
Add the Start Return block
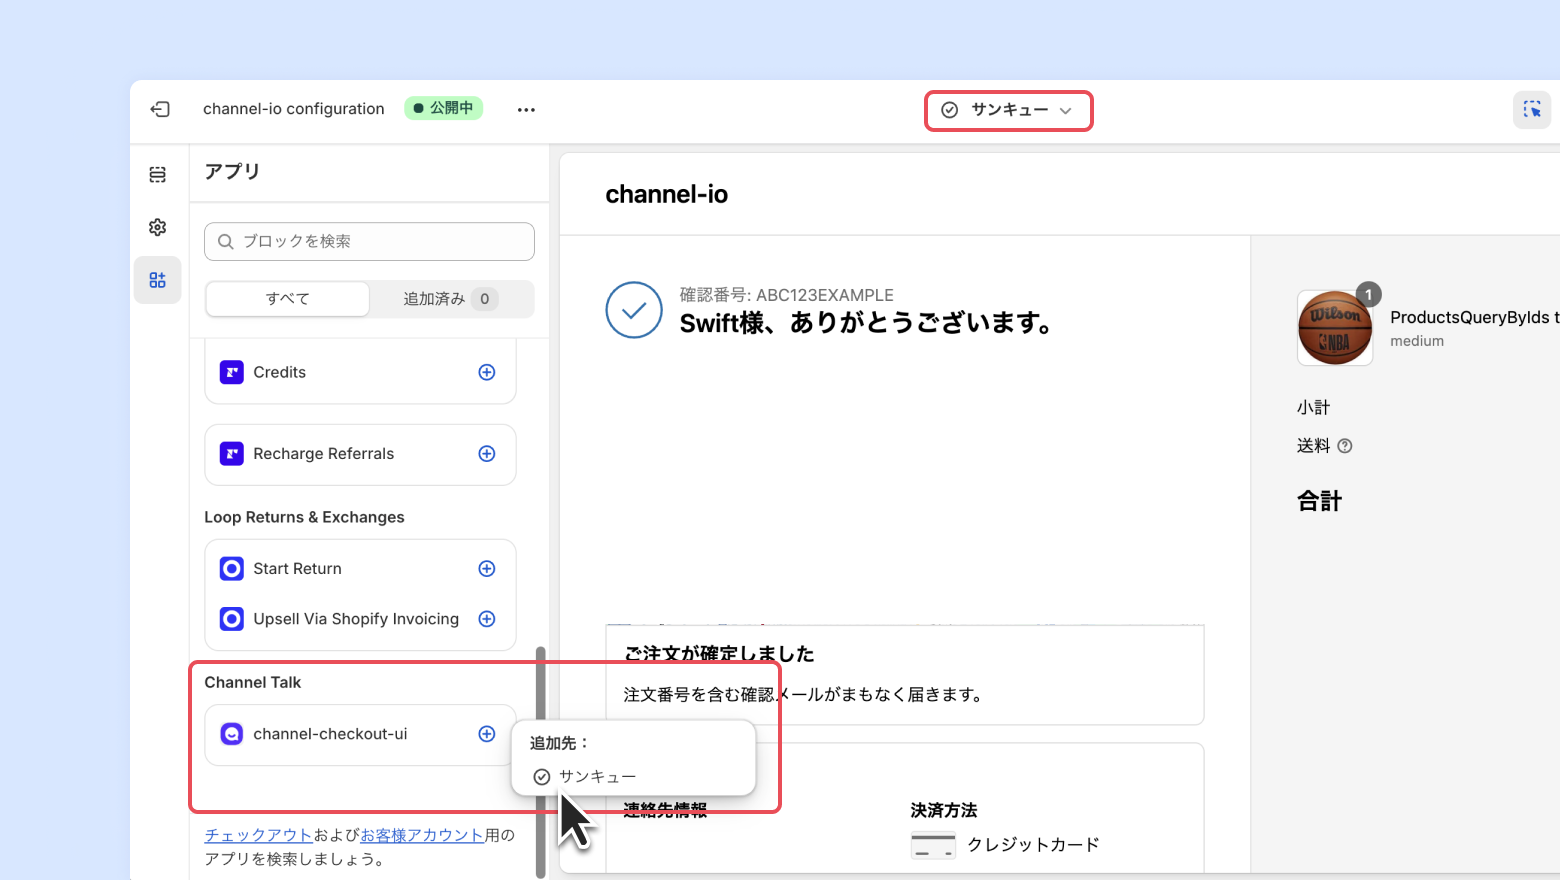tap(487, 569)
